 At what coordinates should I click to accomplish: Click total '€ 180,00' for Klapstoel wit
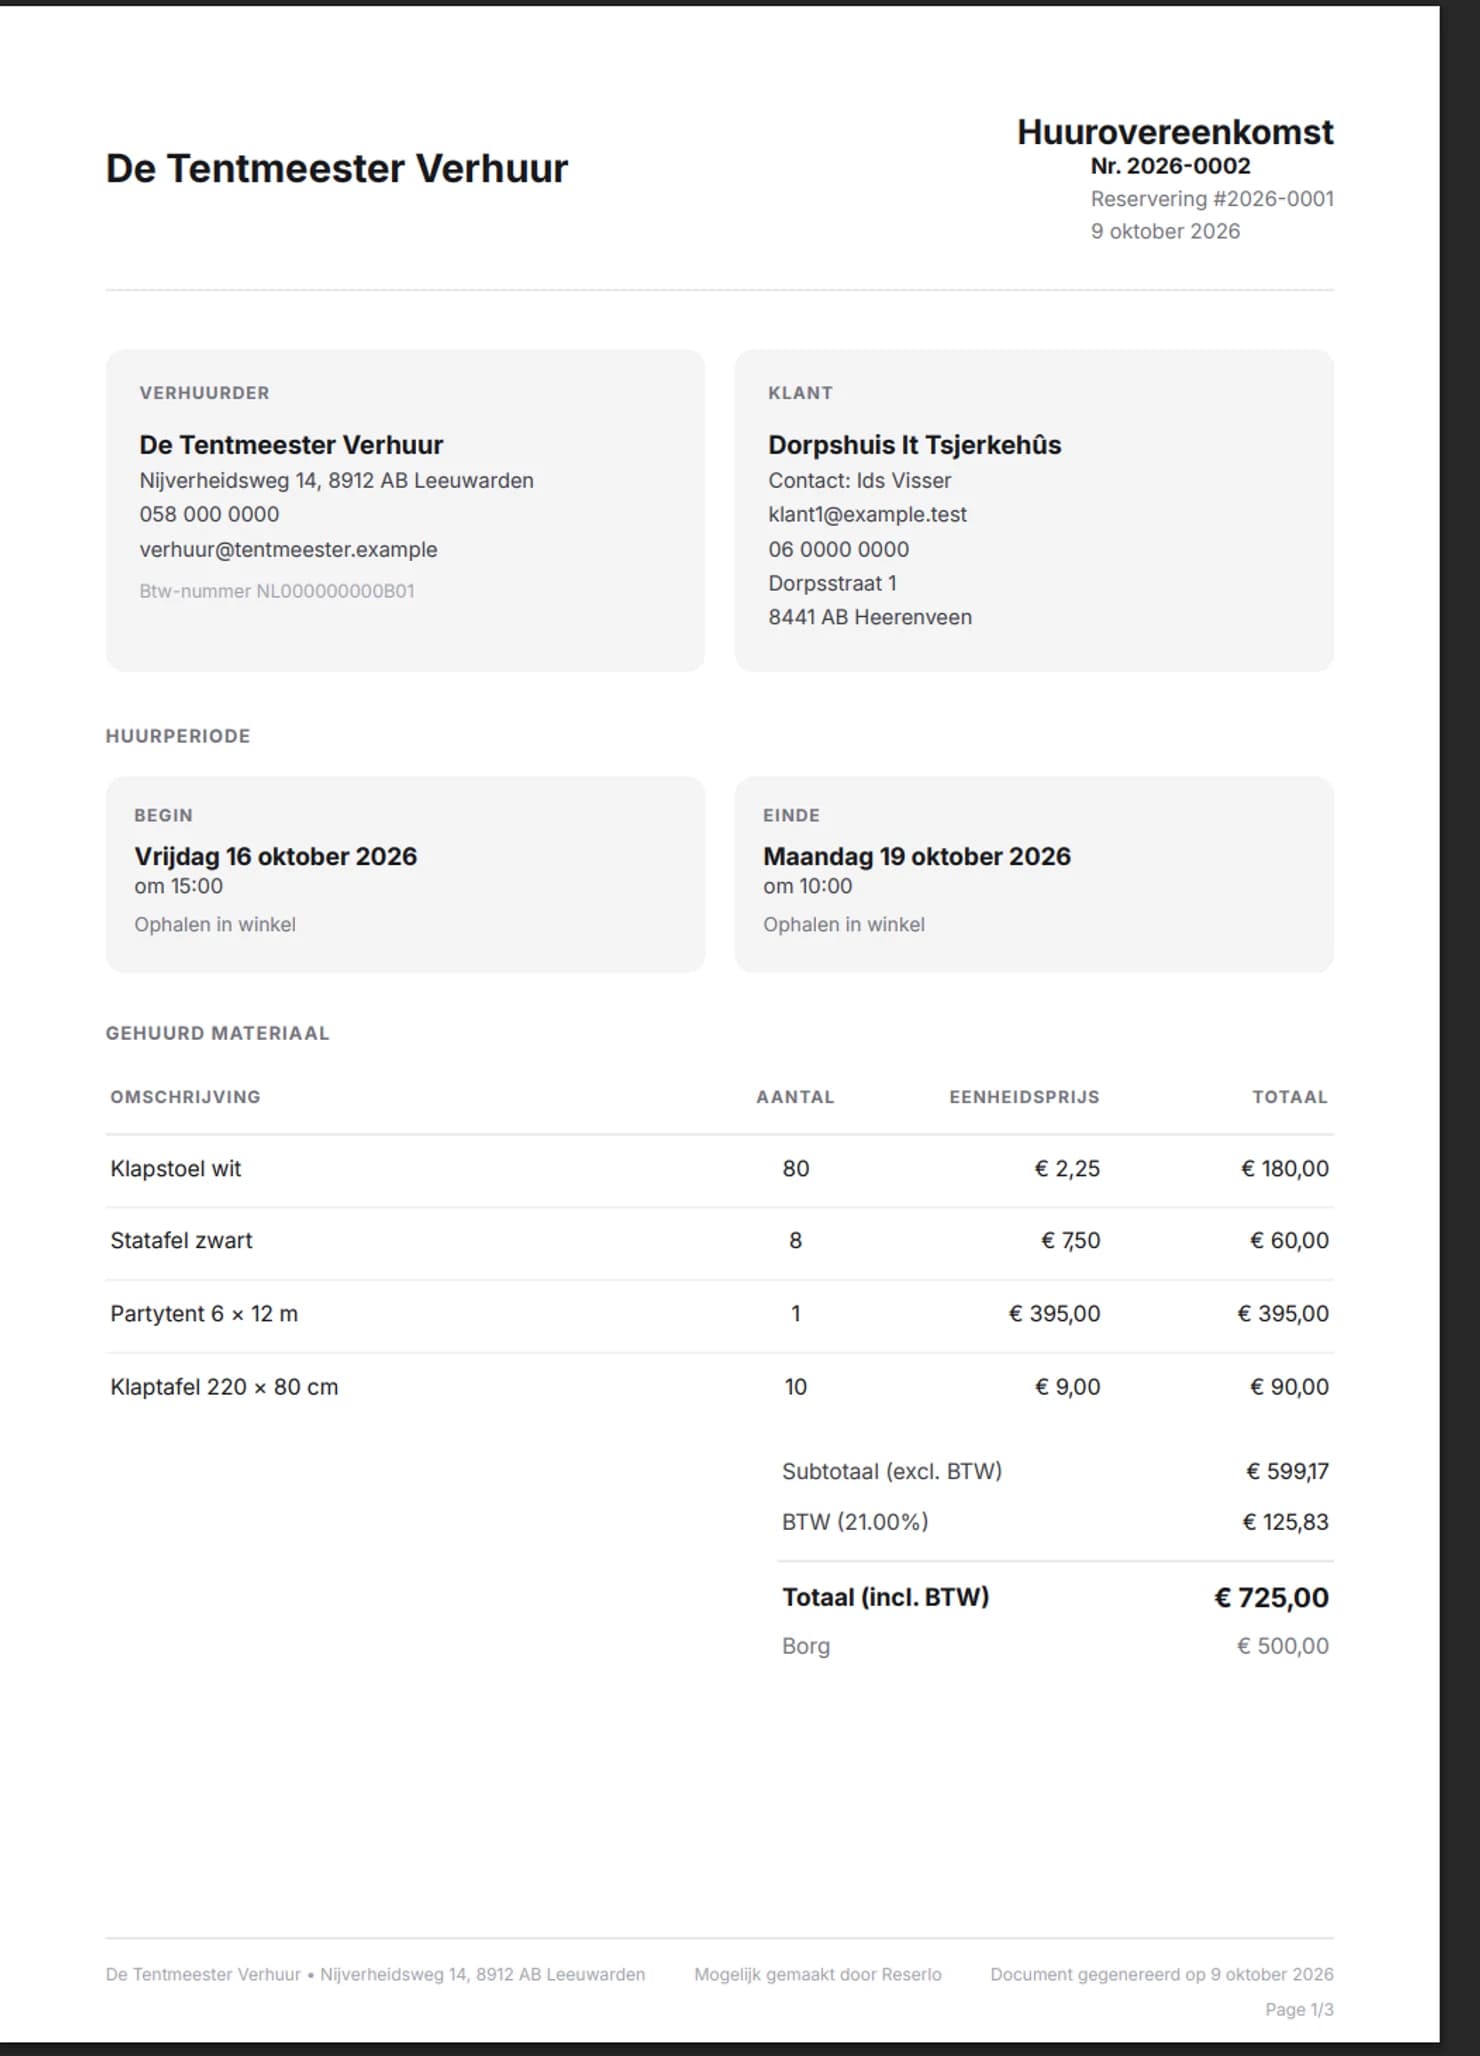(1284, 1169)
